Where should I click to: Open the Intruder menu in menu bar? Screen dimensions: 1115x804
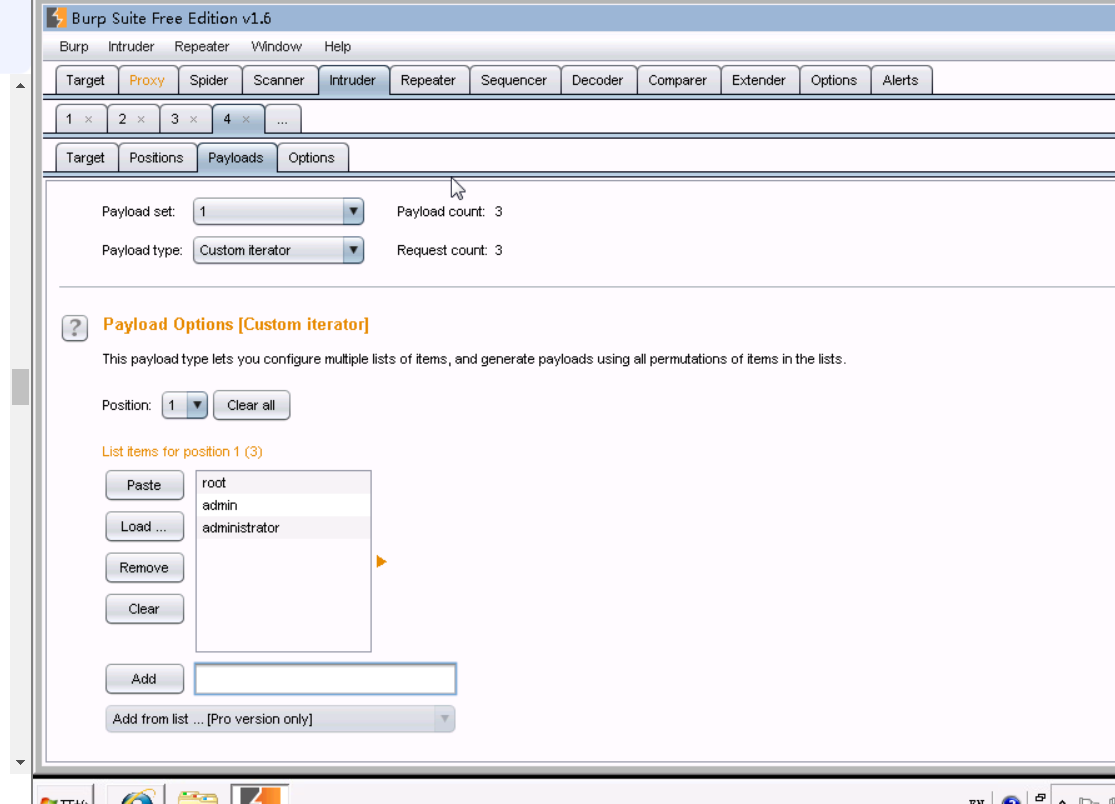[x=131, y=46]
